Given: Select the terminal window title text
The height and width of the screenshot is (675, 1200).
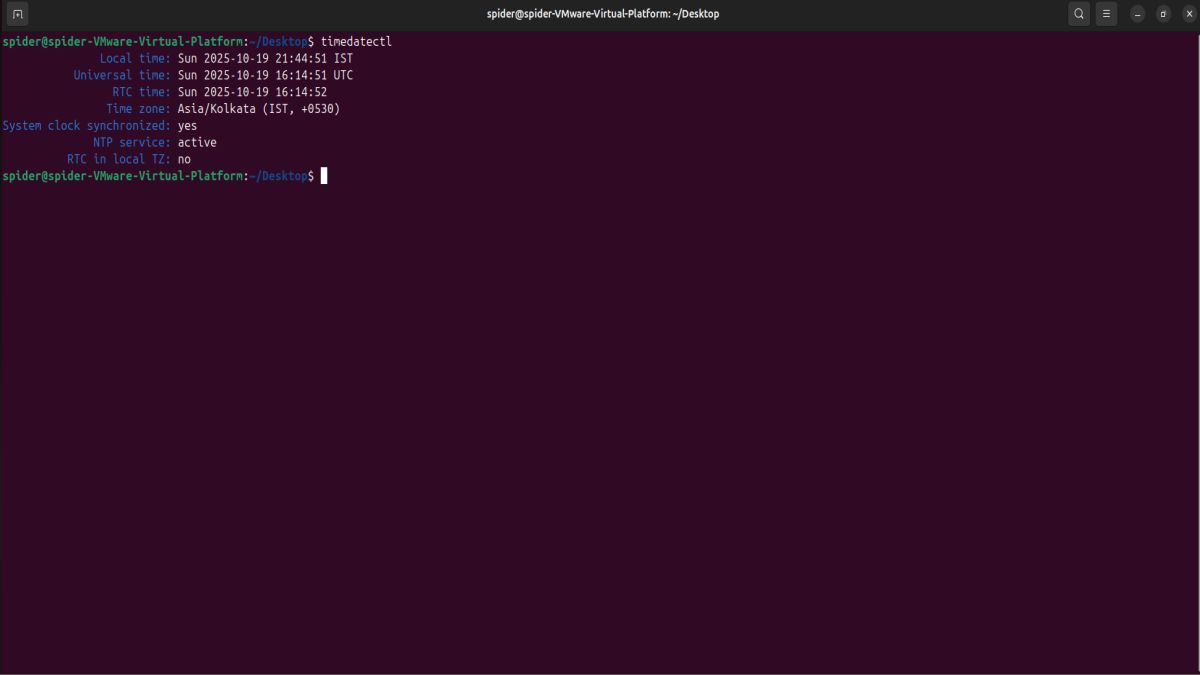Looking at the screenshot, I should point(600,13).
